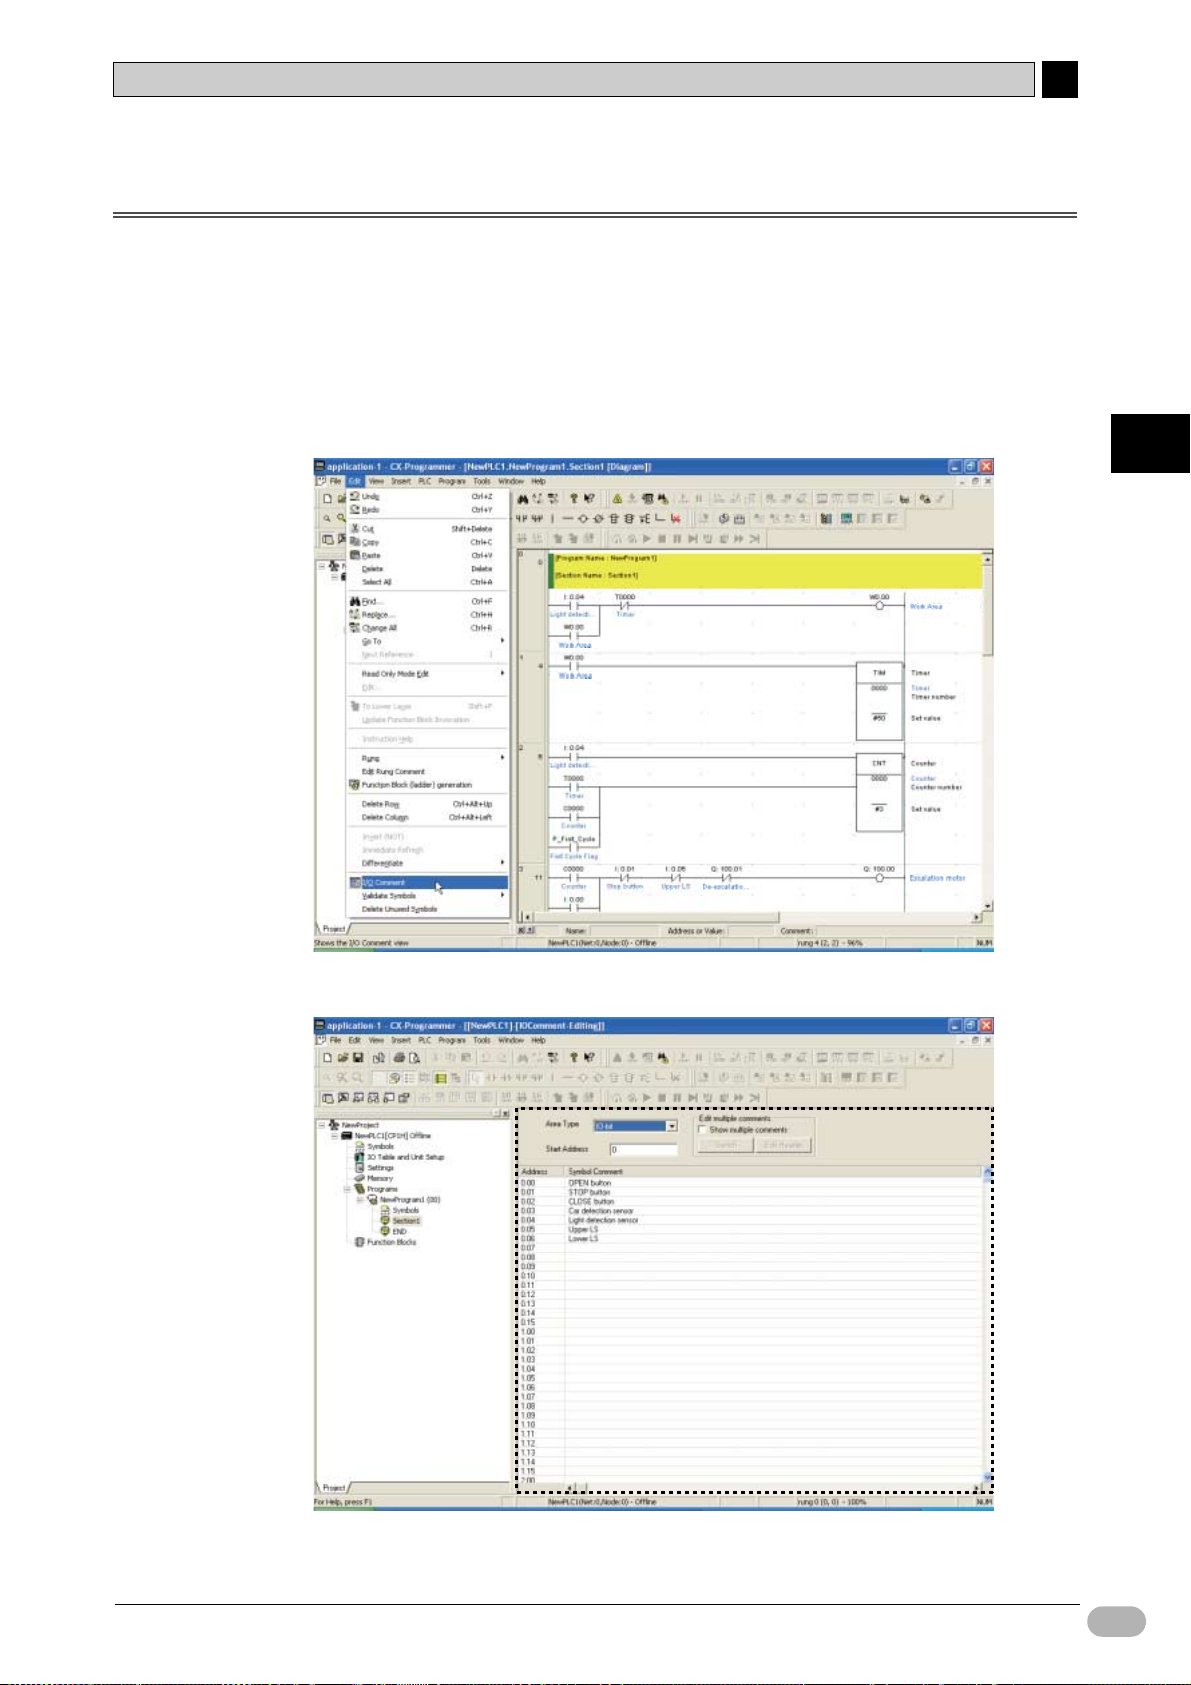Collapse NewProgram1 (00) node in lower tree
The width and height of the screenshot is (1191, 1685).
[x=360, y=1200]
